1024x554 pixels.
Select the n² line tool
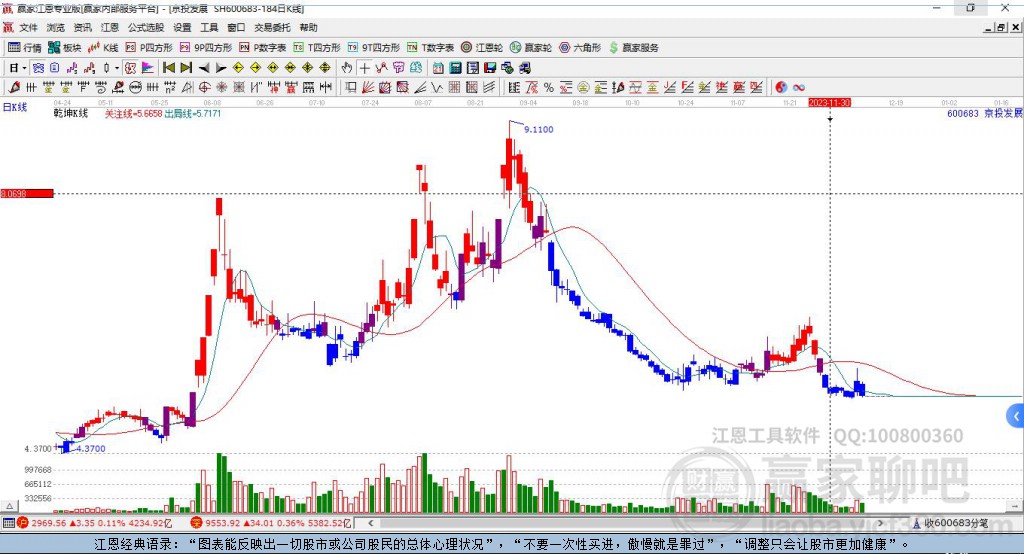170,87
